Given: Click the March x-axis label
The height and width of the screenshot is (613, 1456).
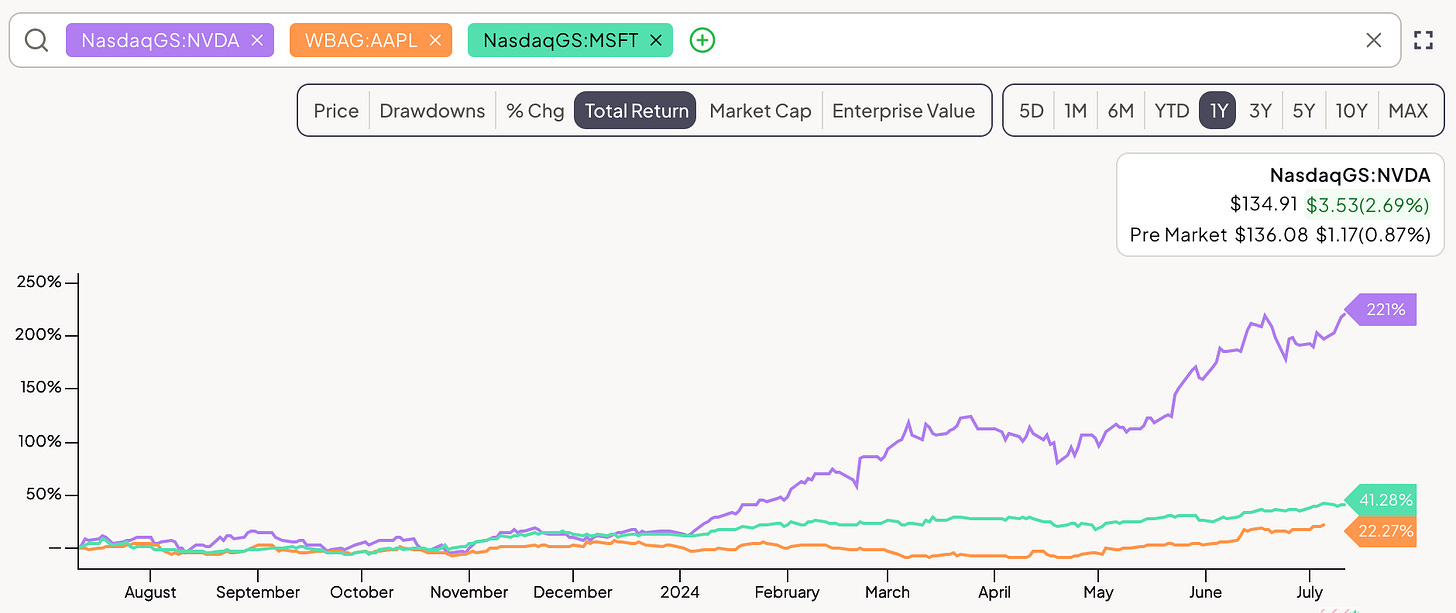Looking at the screenshot, I should click(888, 592).
